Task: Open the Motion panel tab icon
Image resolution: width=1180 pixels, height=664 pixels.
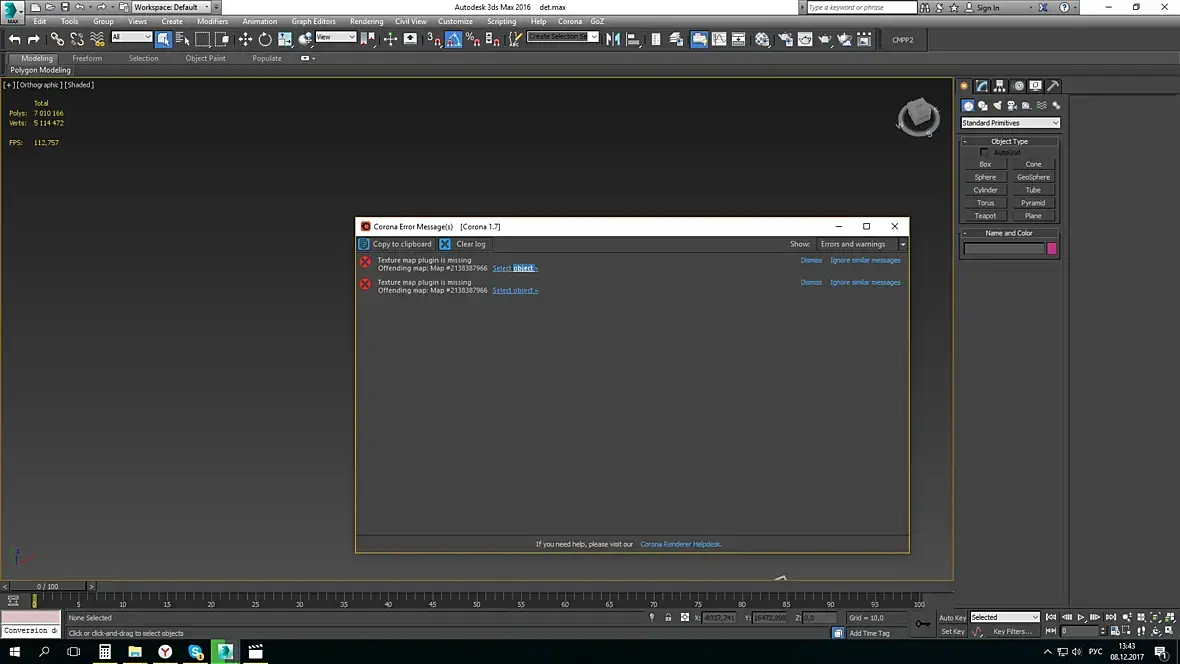Action: pos(1018,86)
